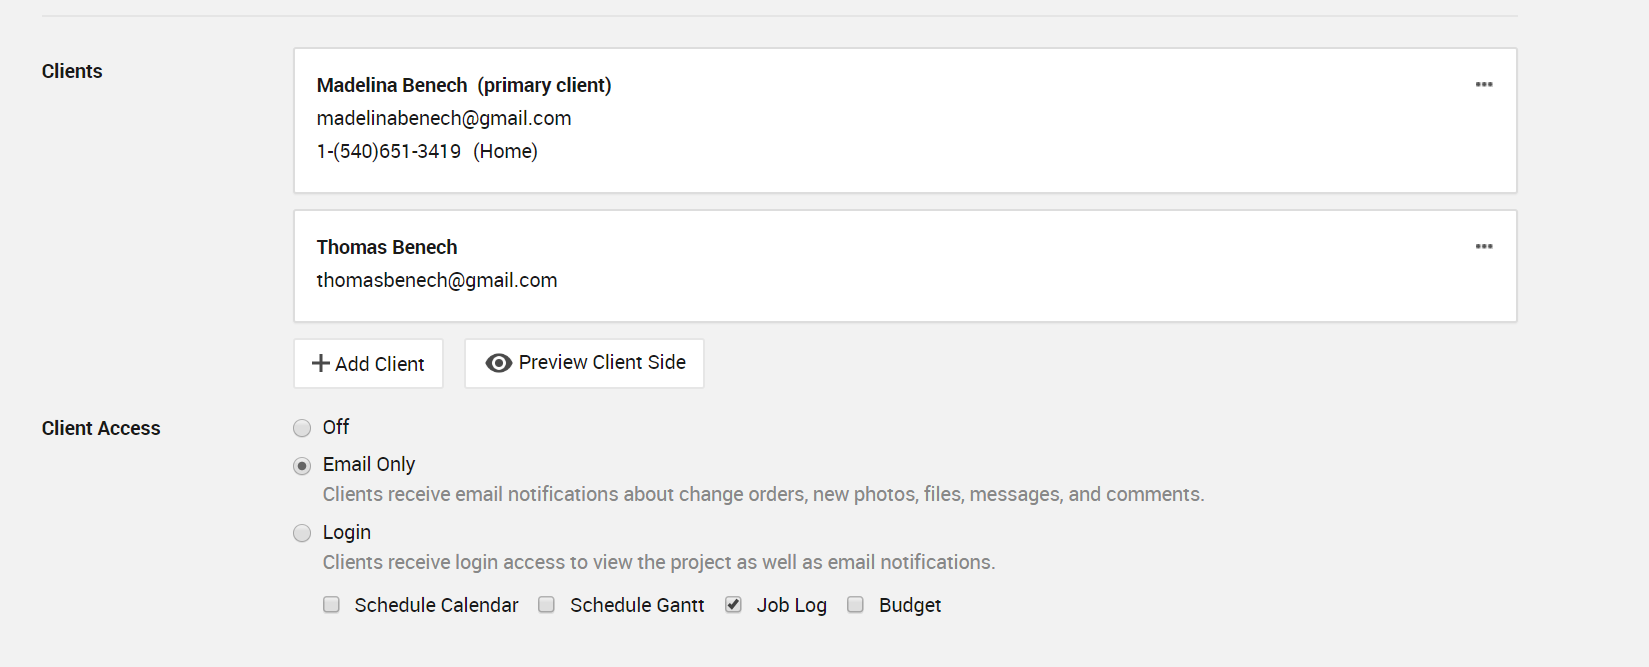
Task: Click the Job Log label text
Action: pos(791,605)
